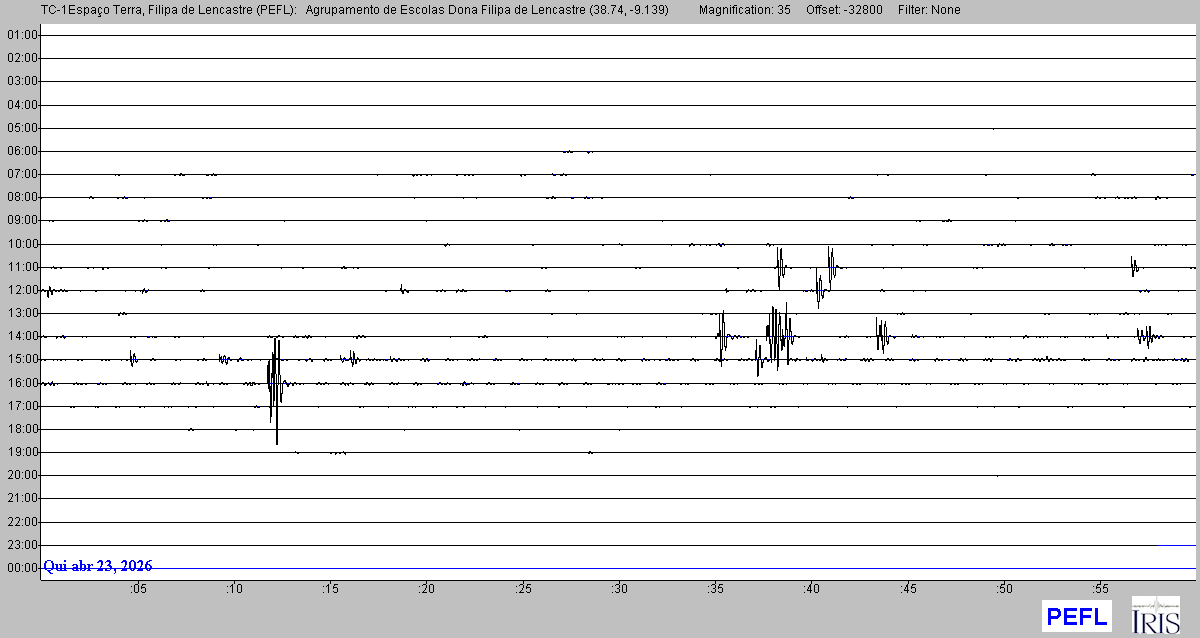
Task: Click the IRIS logo in the corner
Action: tap(1155, 615)
